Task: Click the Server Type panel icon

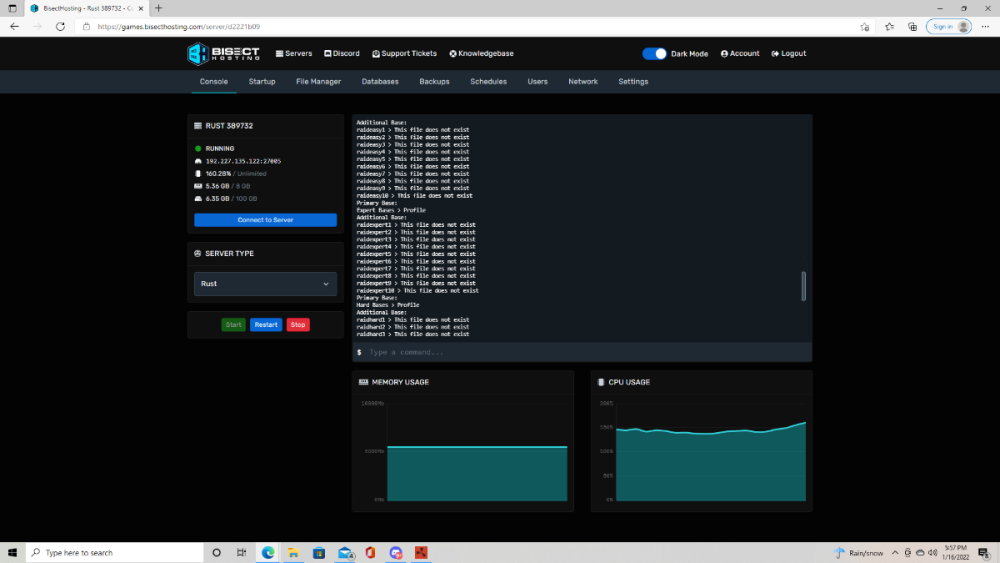Action: (198, 254)
